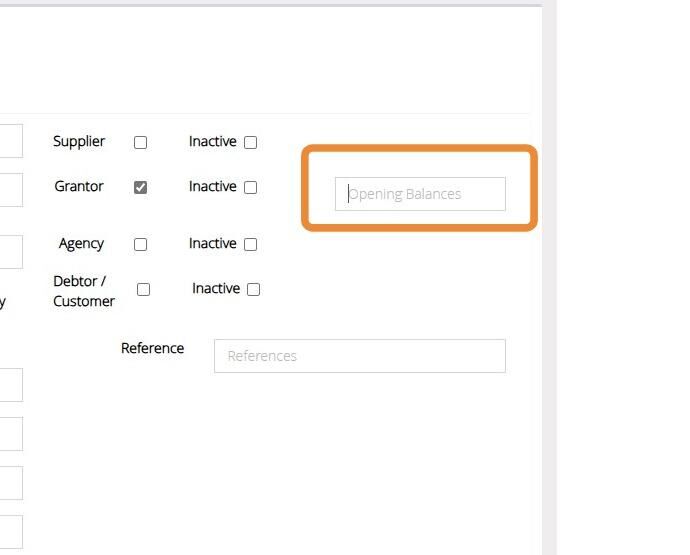
Task: Enable the Agency checkbox
Action: pyautogui.click(x=140, y=244)
